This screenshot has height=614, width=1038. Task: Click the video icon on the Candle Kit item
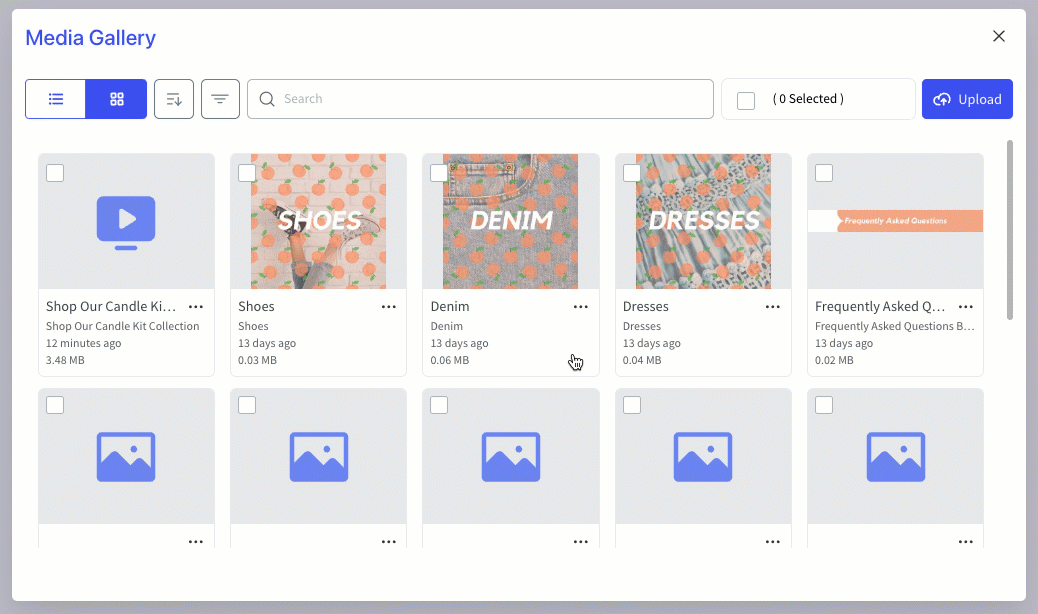126,222
